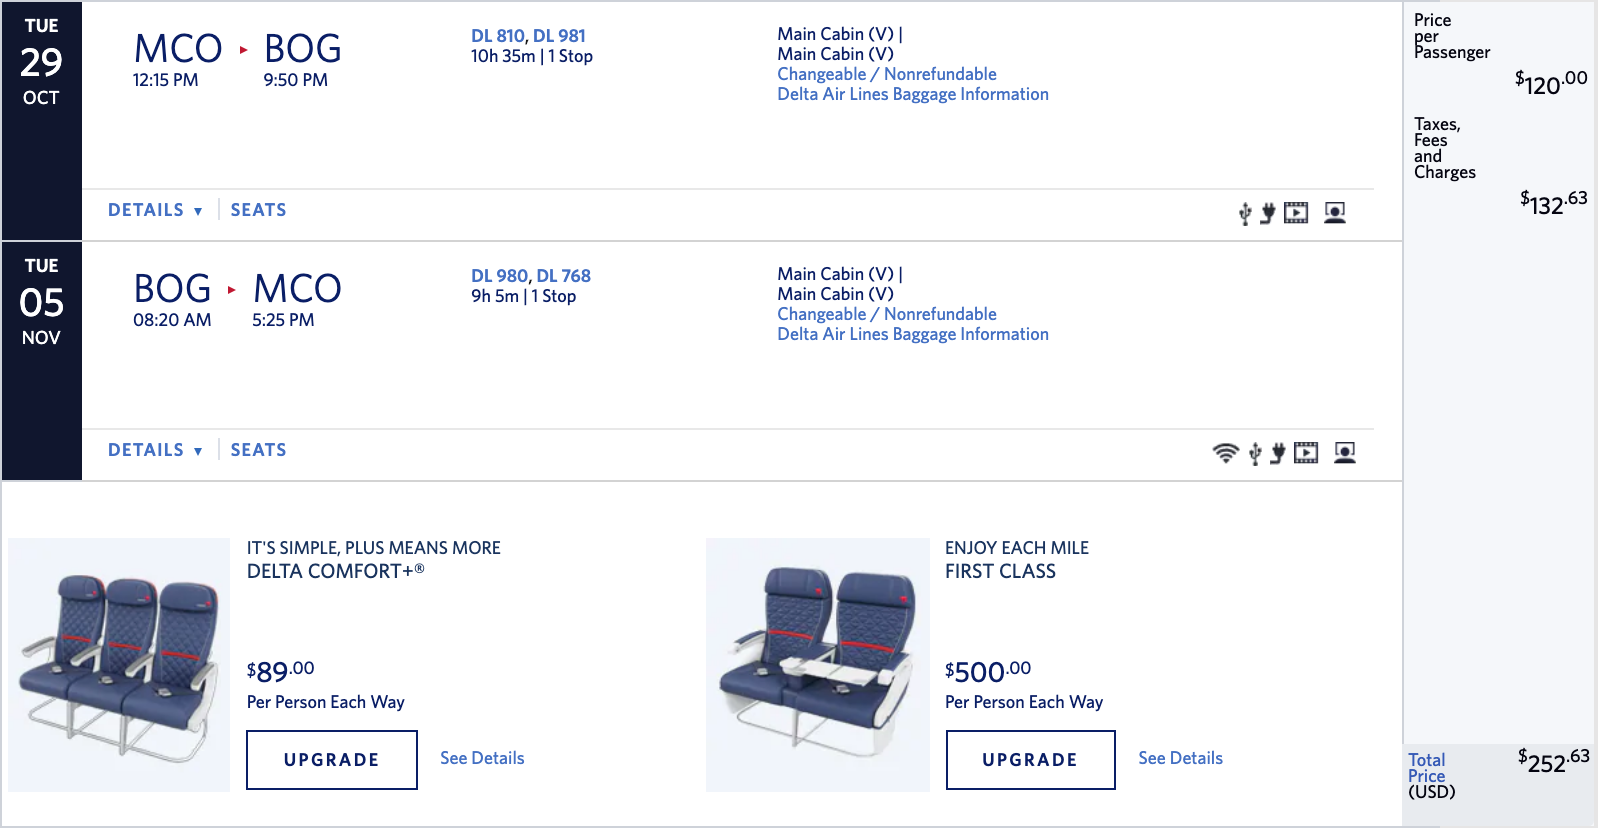
Task: Click video entertainment icon on the BOG to MCO flight
Action: (x=1306, y=453)
